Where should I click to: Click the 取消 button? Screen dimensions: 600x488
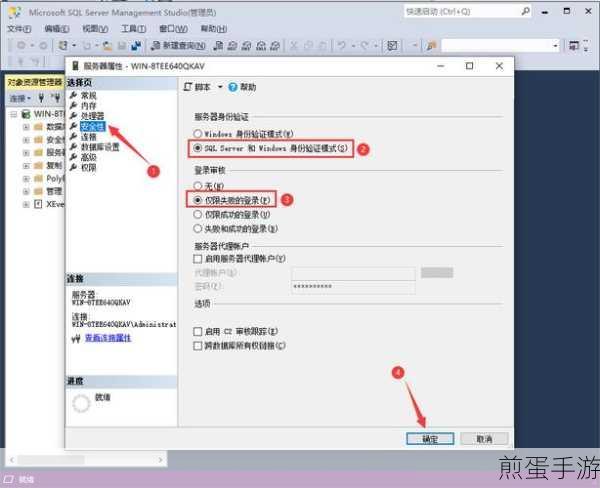[484, 439]
